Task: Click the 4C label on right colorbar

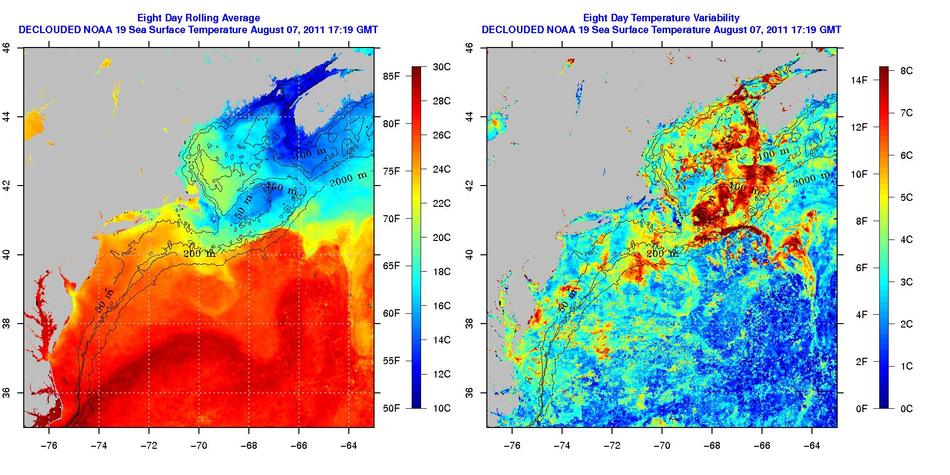Action: click(907, 239)
